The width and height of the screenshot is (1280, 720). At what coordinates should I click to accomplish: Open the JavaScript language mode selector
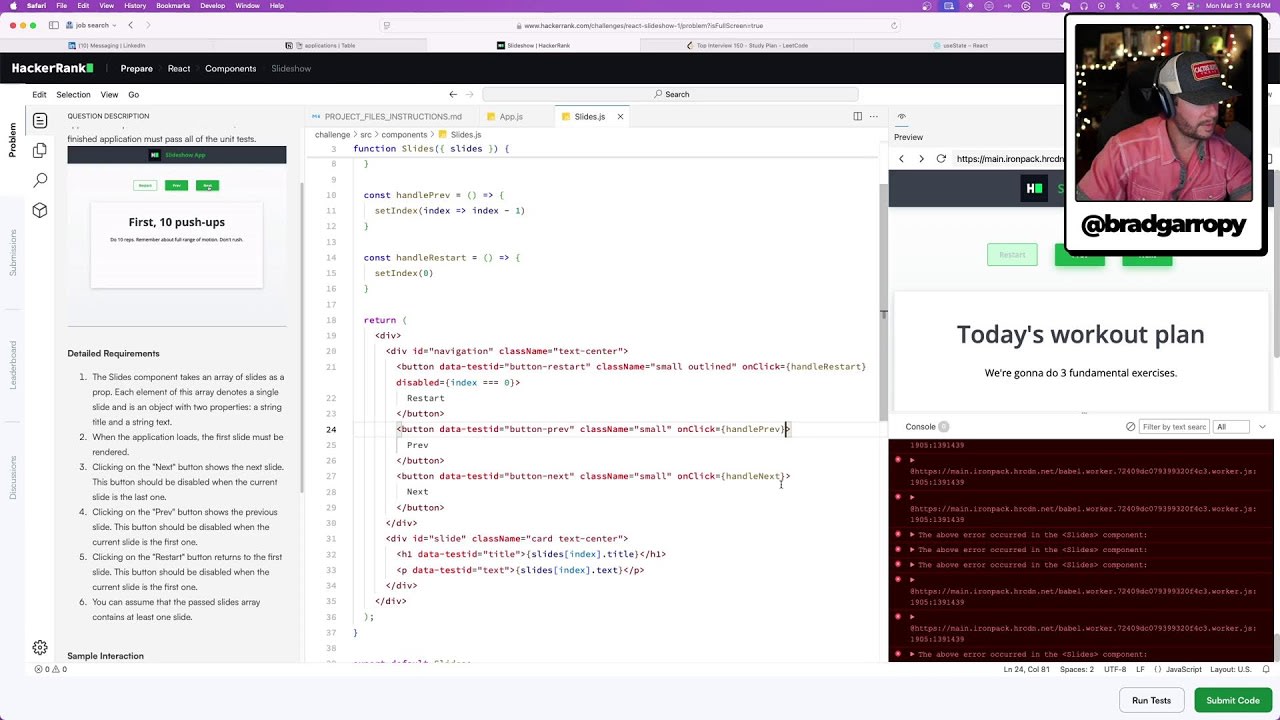click(x=1183, y=669)
